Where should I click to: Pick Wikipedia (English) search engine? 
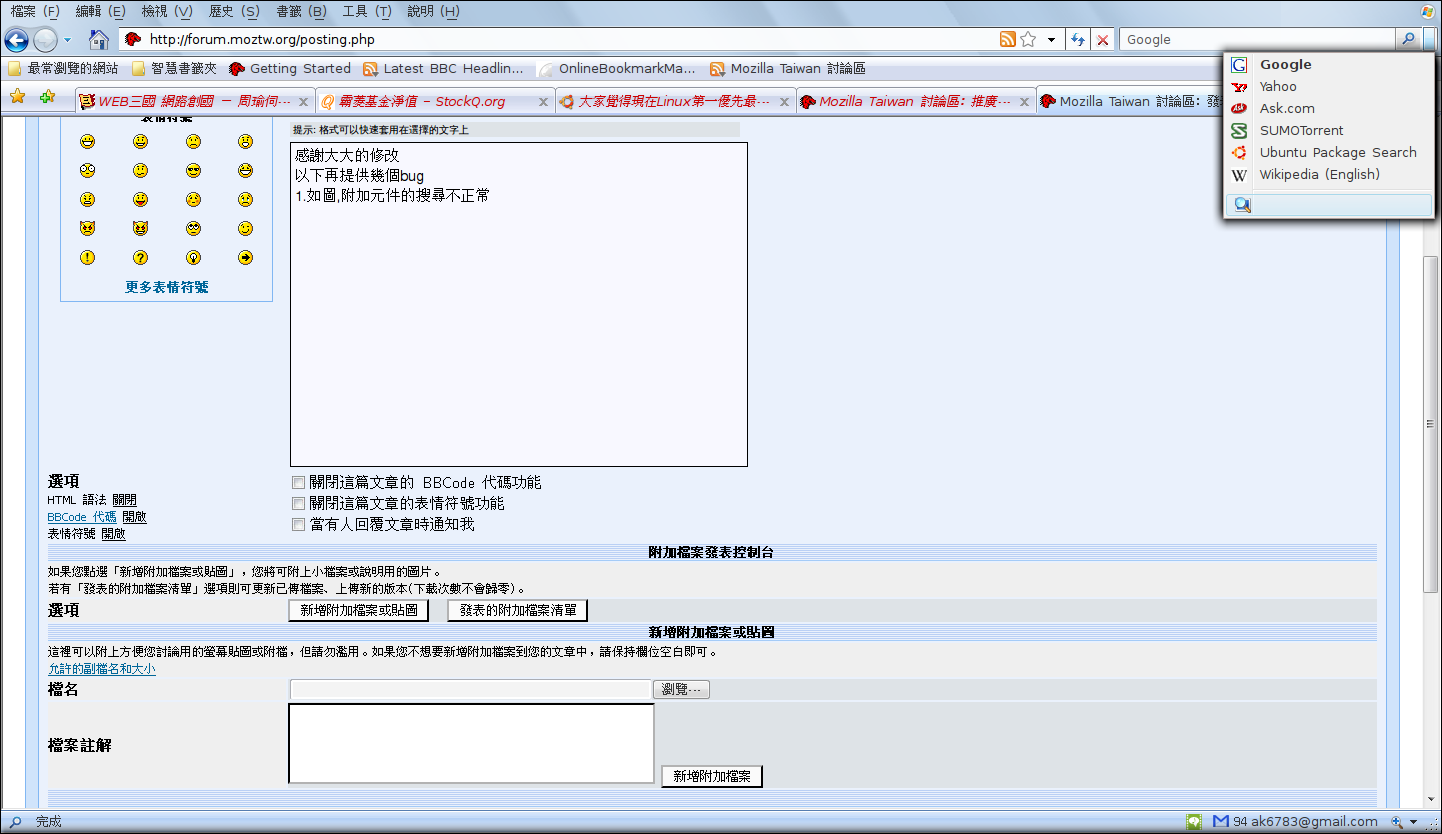click(1328, 175)
